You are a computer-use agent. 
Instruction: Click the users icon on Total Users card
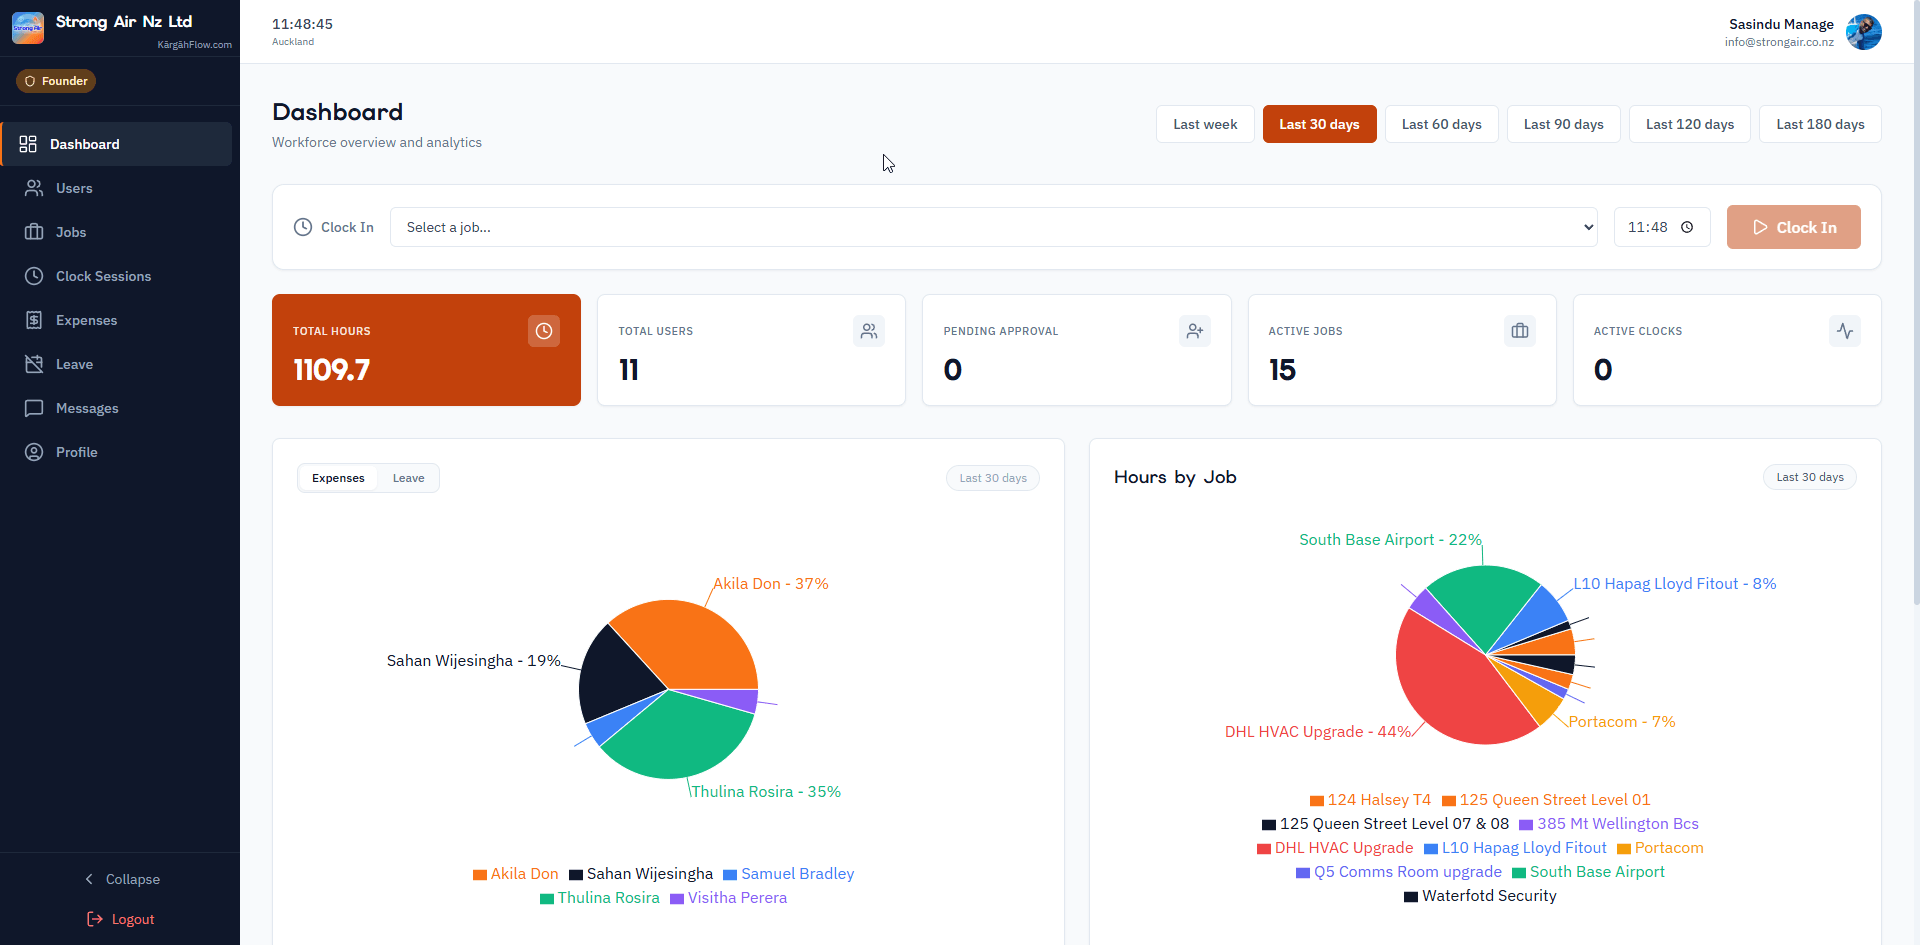coord(869,331)
